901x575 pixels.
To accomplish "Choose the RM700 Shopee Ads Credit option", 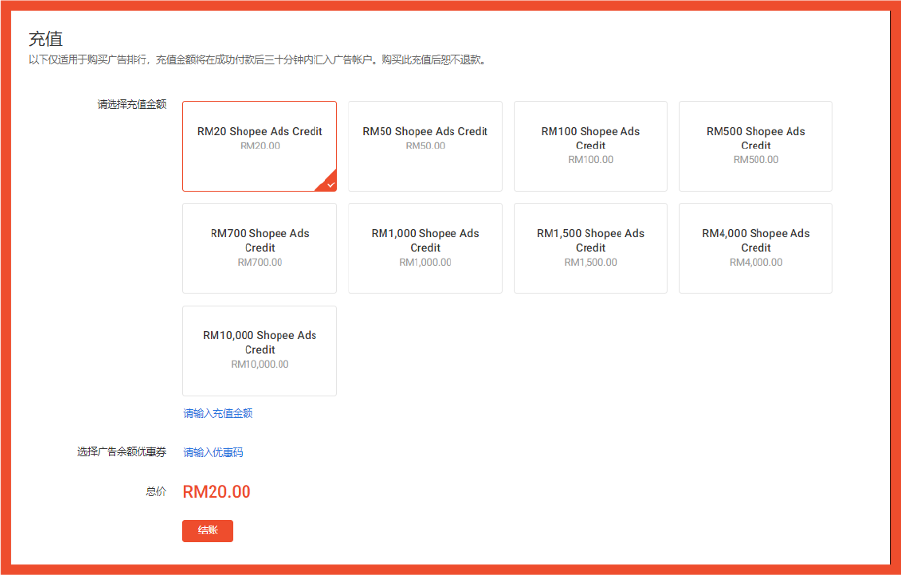I will pos(259,248).
